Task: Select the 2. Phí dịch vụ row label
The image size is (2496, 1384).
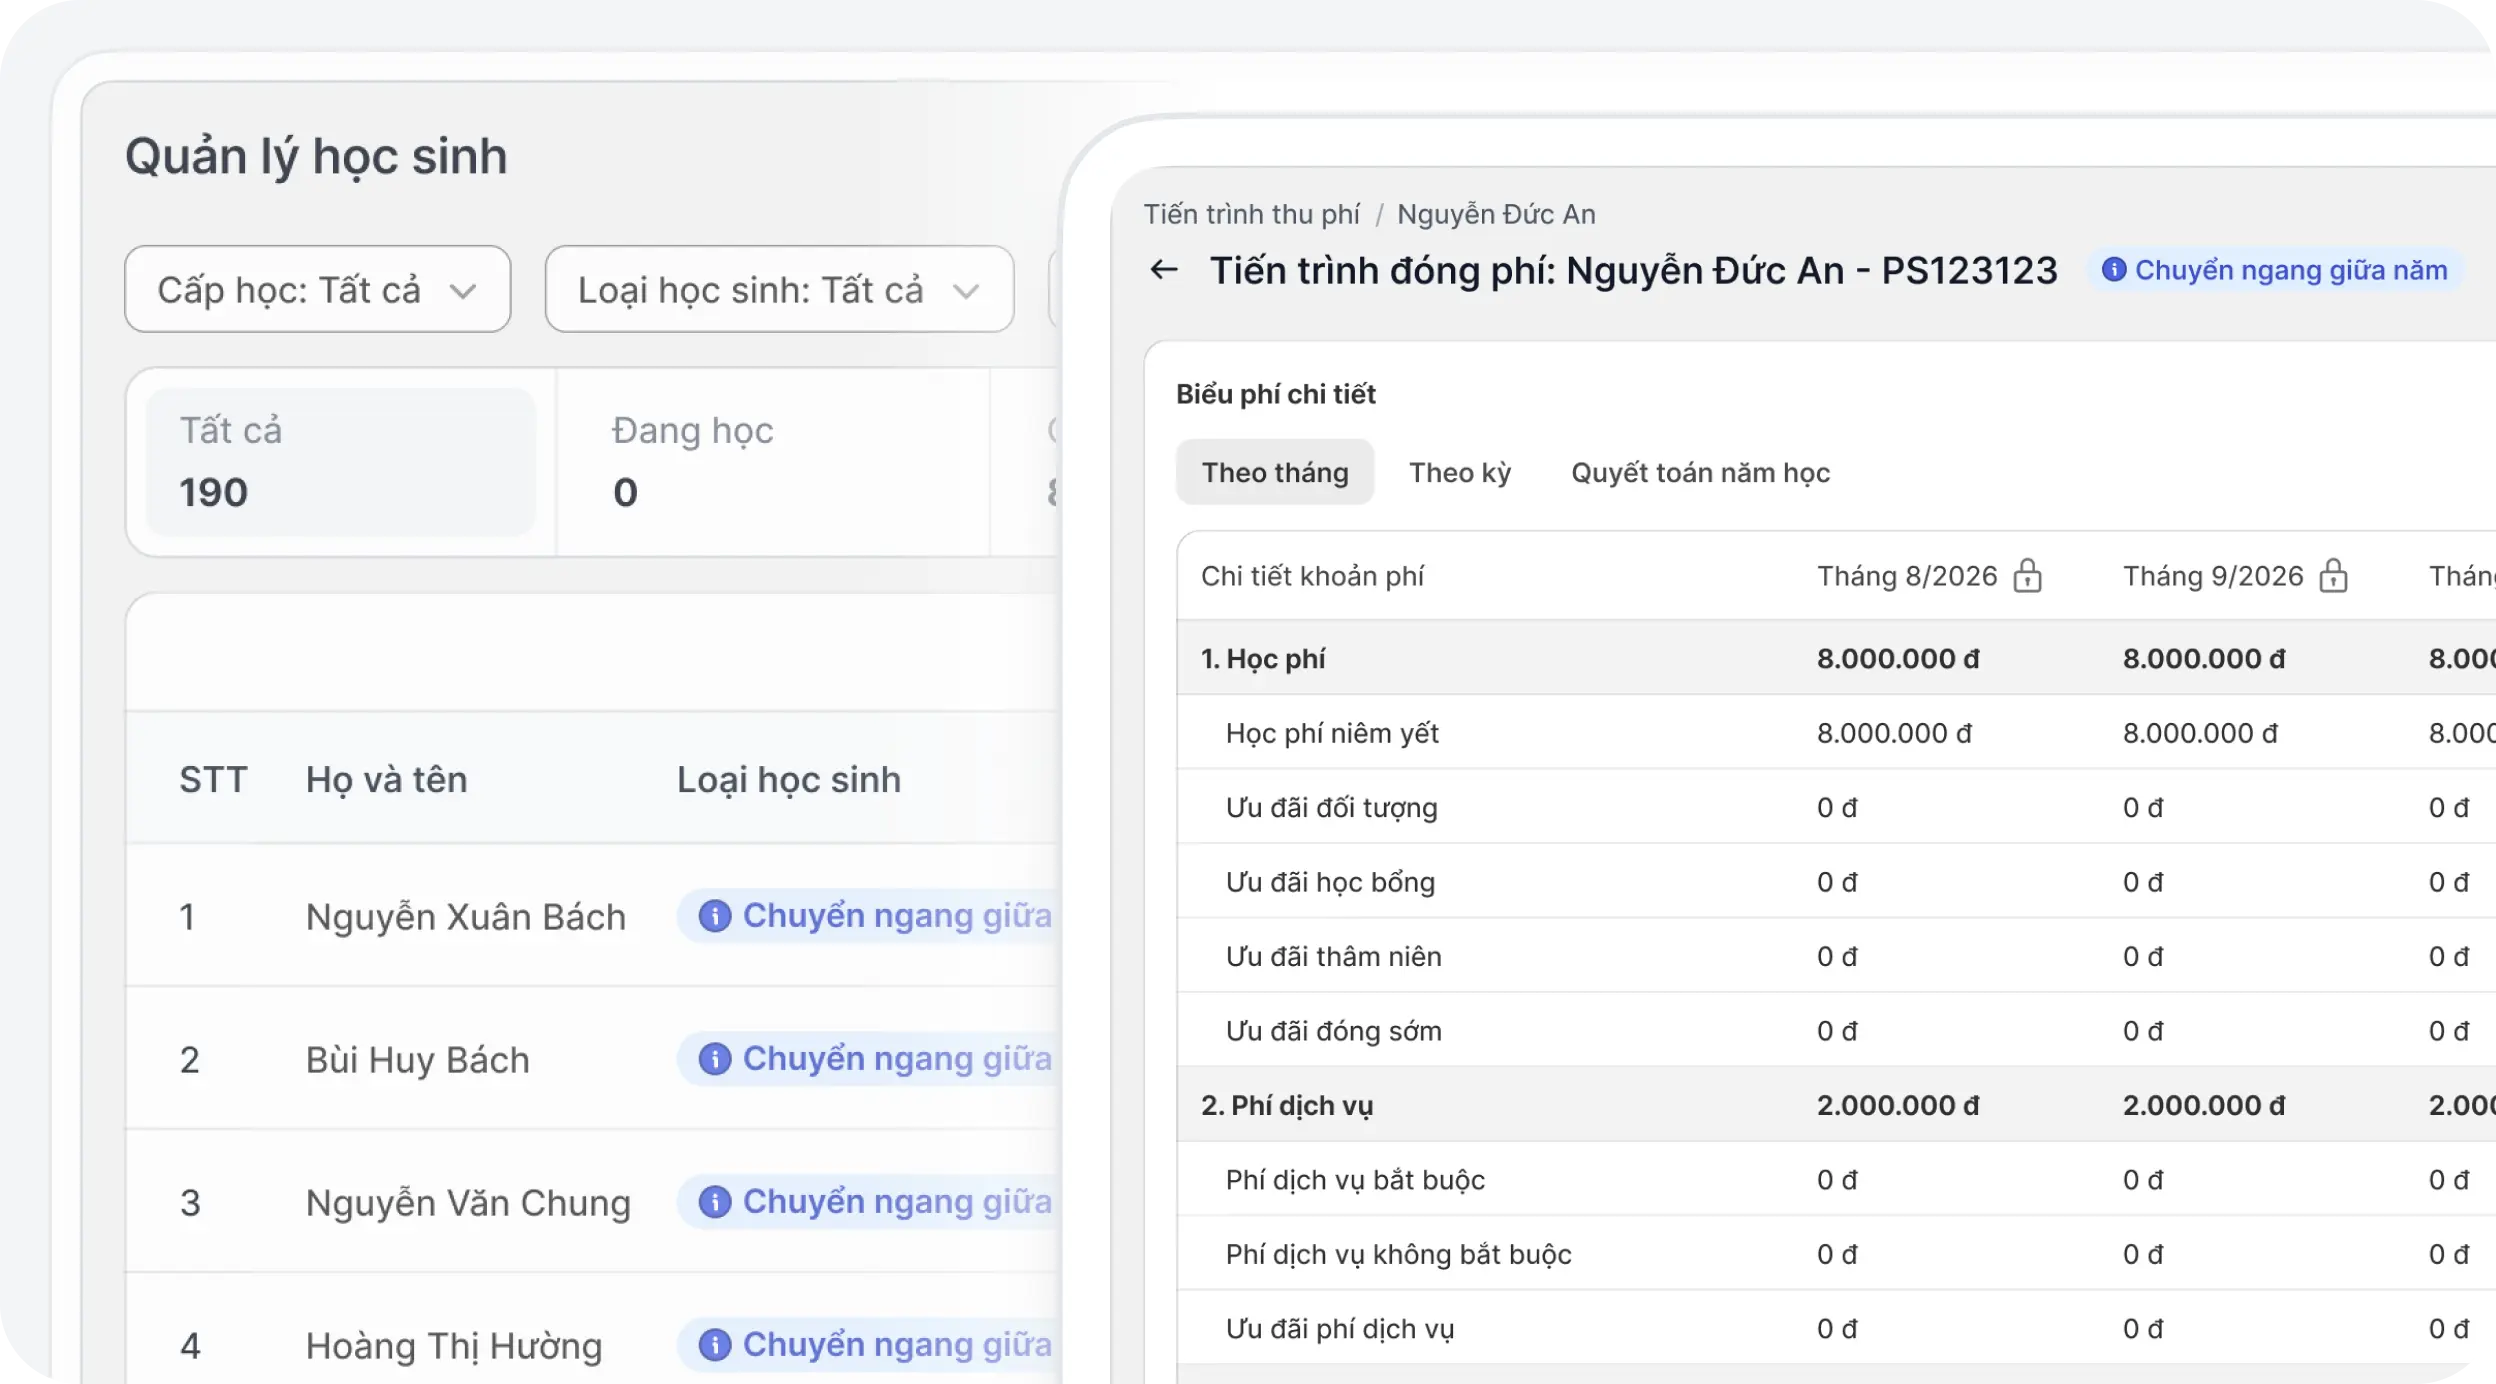Action: 1287,1105
